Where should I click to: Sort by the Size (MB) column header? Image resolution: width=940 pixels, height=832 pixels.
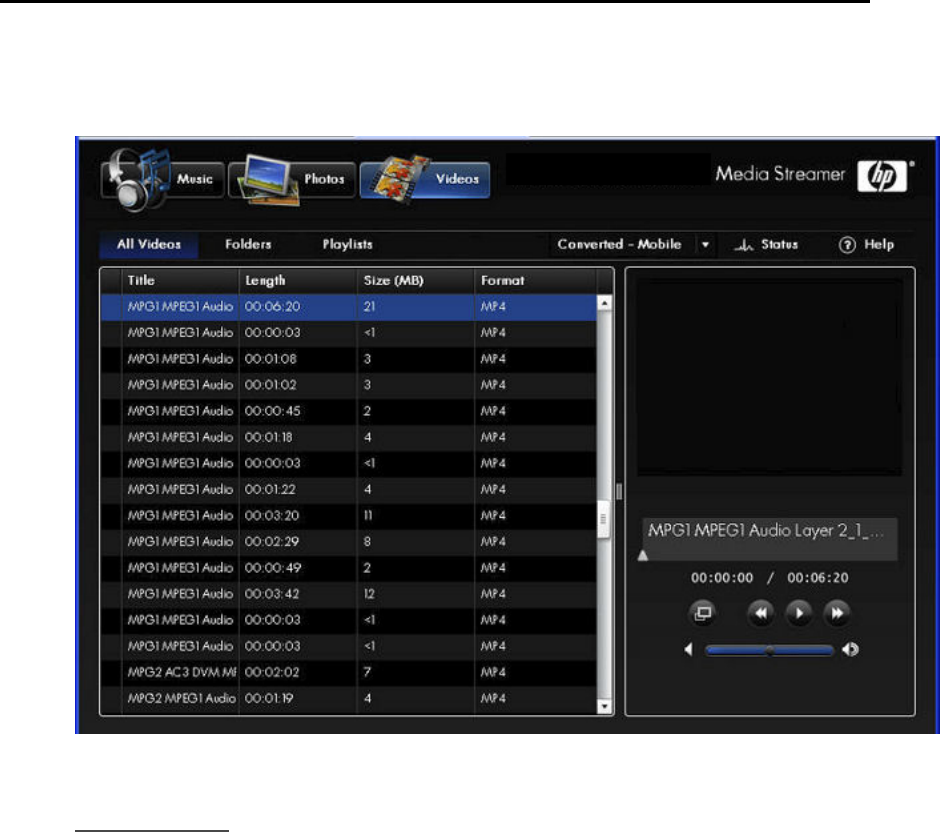[x=415, y=281]
